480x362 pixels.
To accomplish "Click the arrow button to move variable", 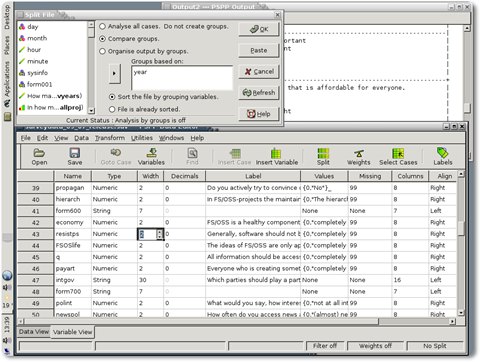I will tap(114, 73).
